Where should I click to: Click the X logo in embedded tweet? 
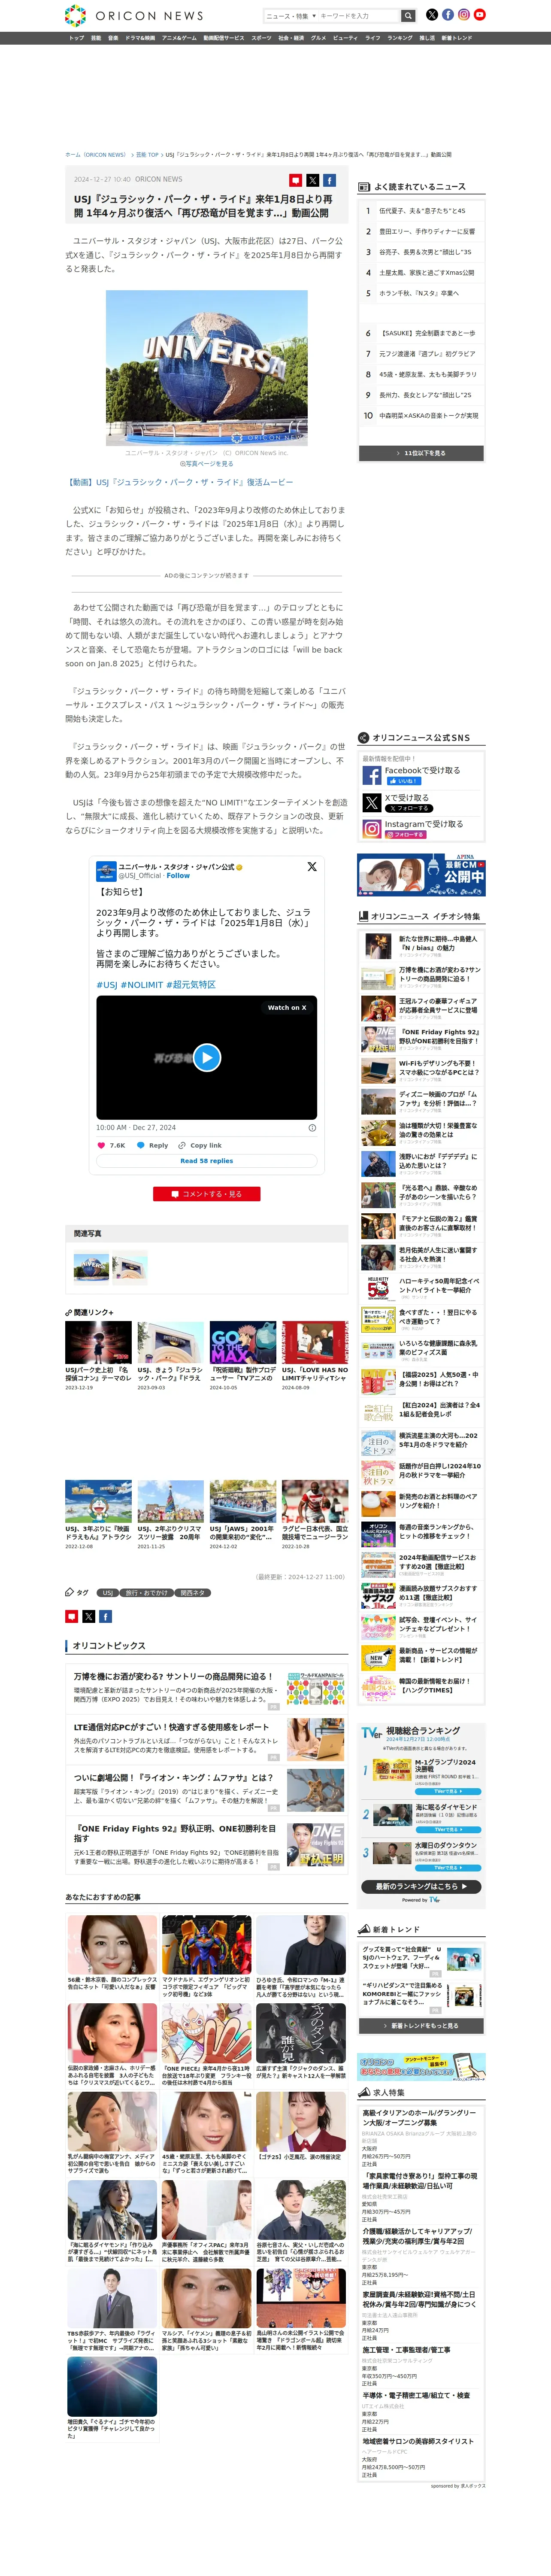click(311, 867)
